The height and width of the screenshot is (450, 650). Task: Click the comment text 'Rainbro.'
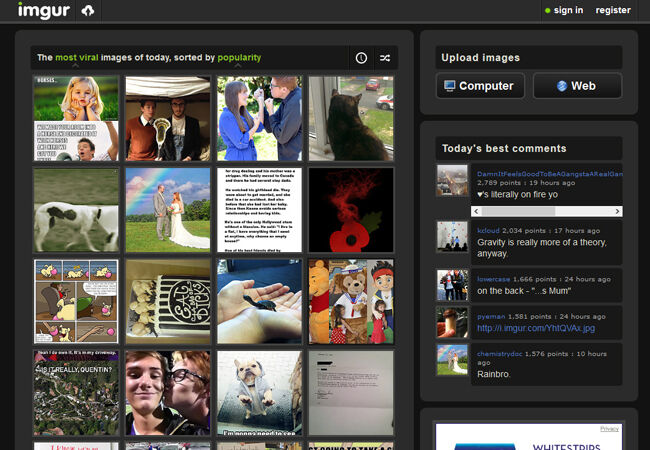click(494, 374)
